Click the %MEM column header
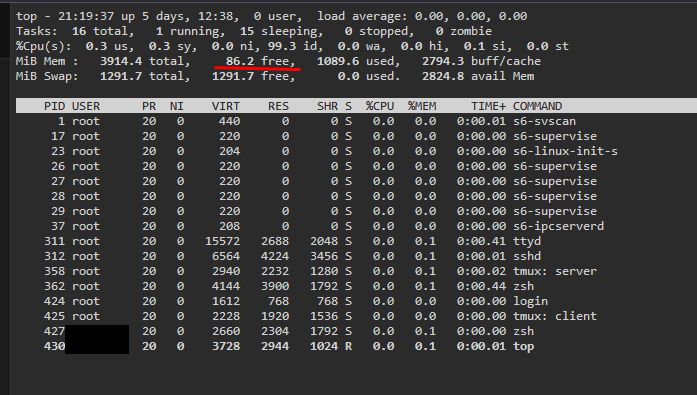The height and width of the screenshot is (395, 697). [x=422, y=106]
